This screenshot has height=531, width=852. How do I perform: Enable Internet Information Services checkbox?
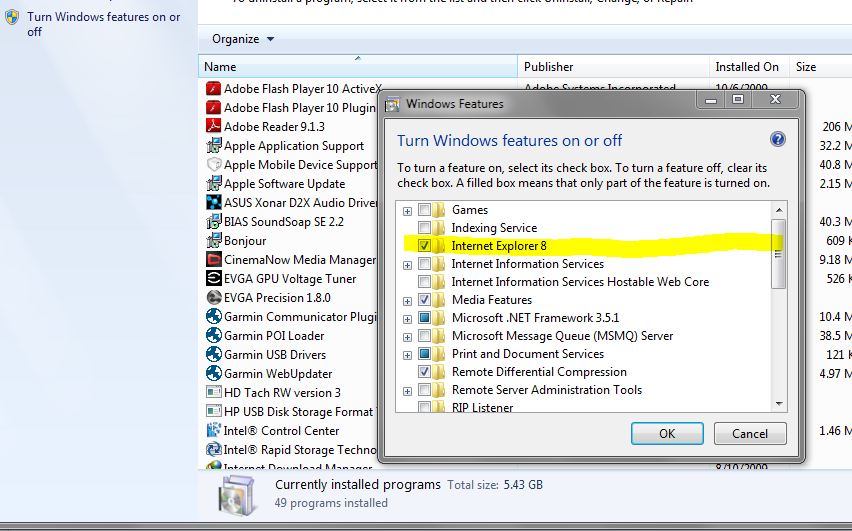(424, 264)
